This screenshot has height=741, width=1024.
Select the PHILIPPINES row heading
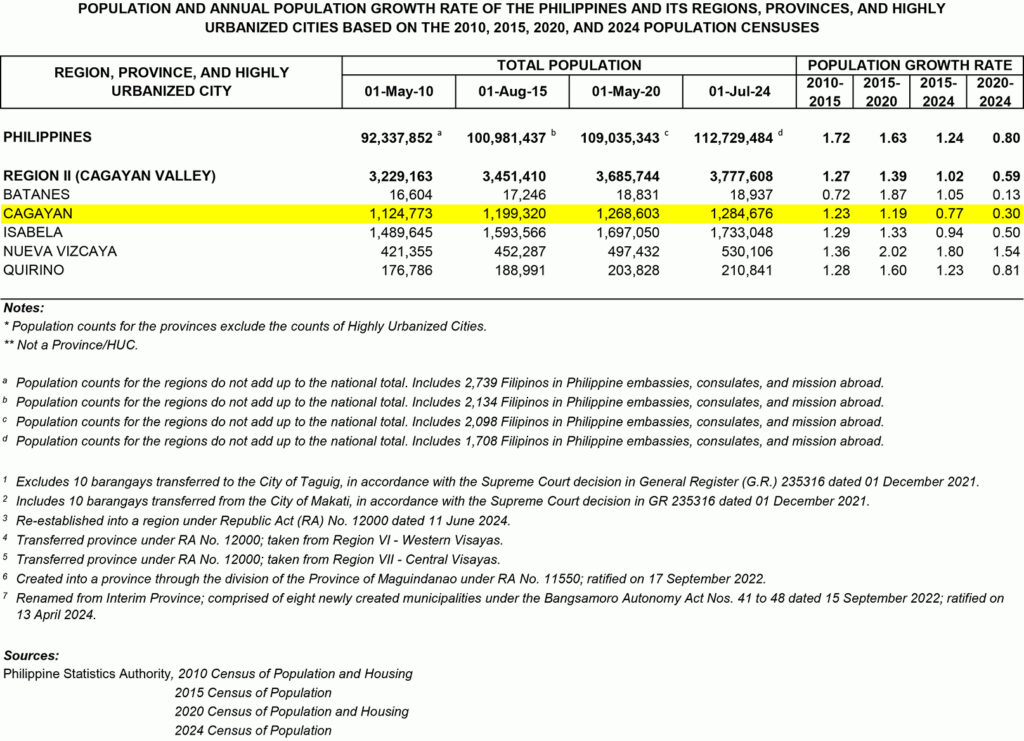[x=48, y=137]
